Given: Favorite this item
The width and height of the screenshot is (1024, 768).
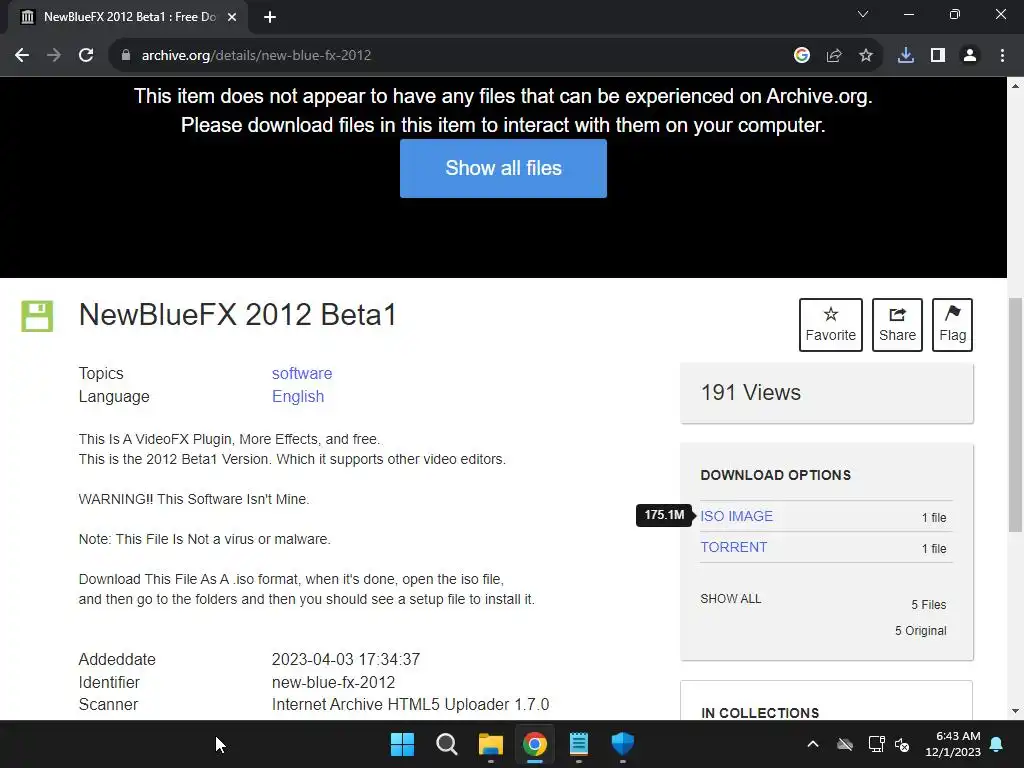Looking at the screenshot, I should [x=831, y=325].
